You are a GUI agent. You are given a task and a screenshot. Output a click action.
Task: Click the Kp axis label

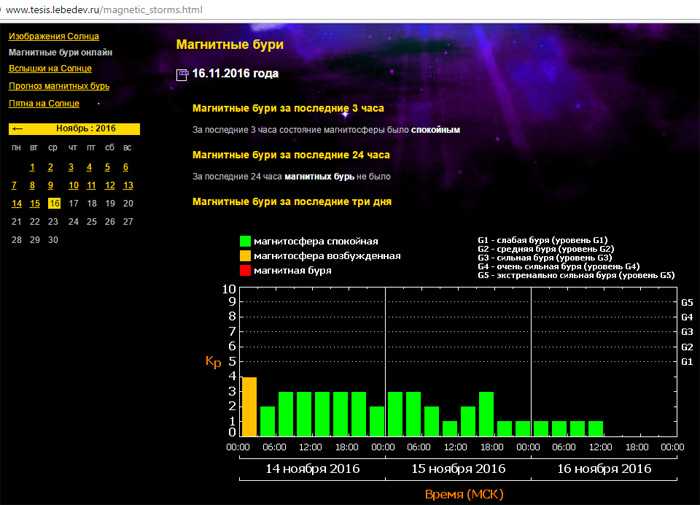tap(213, 361)
